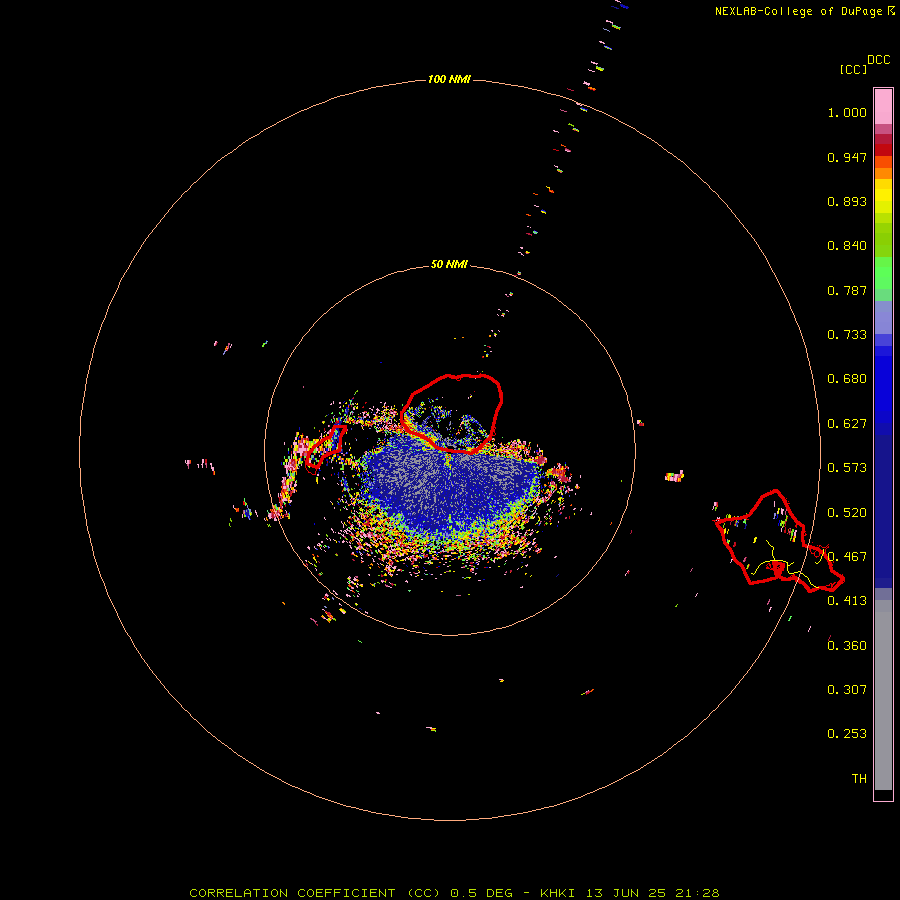Screen dimensions: 900x900
Task: Click the 0.680 scale value
Action: 847,379
